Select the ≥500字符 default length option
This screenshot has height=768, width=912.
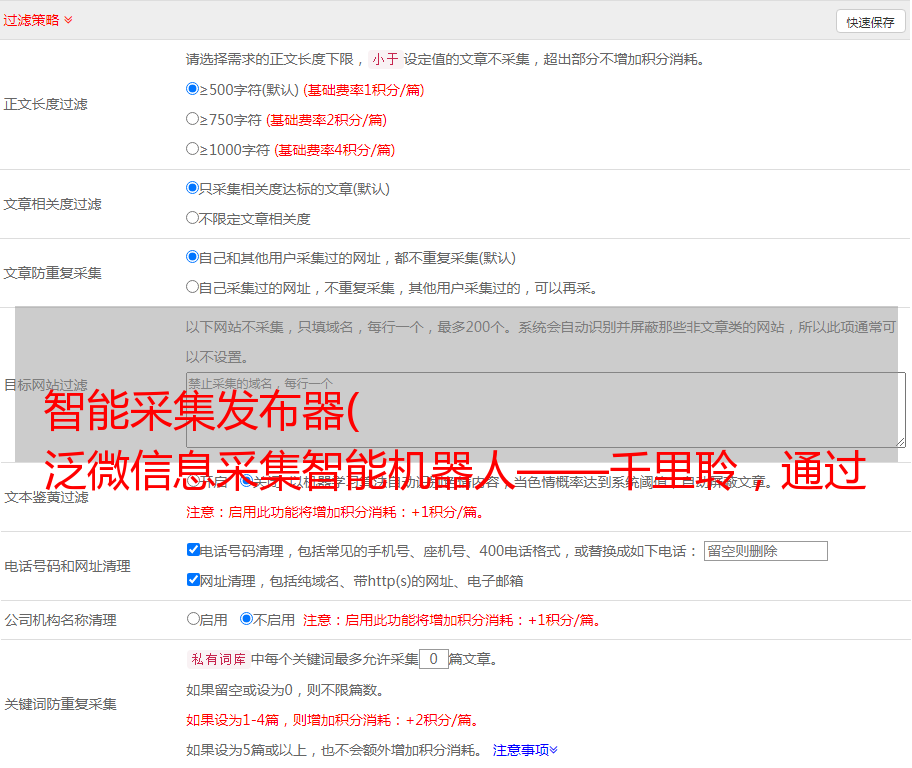(193, 89)
